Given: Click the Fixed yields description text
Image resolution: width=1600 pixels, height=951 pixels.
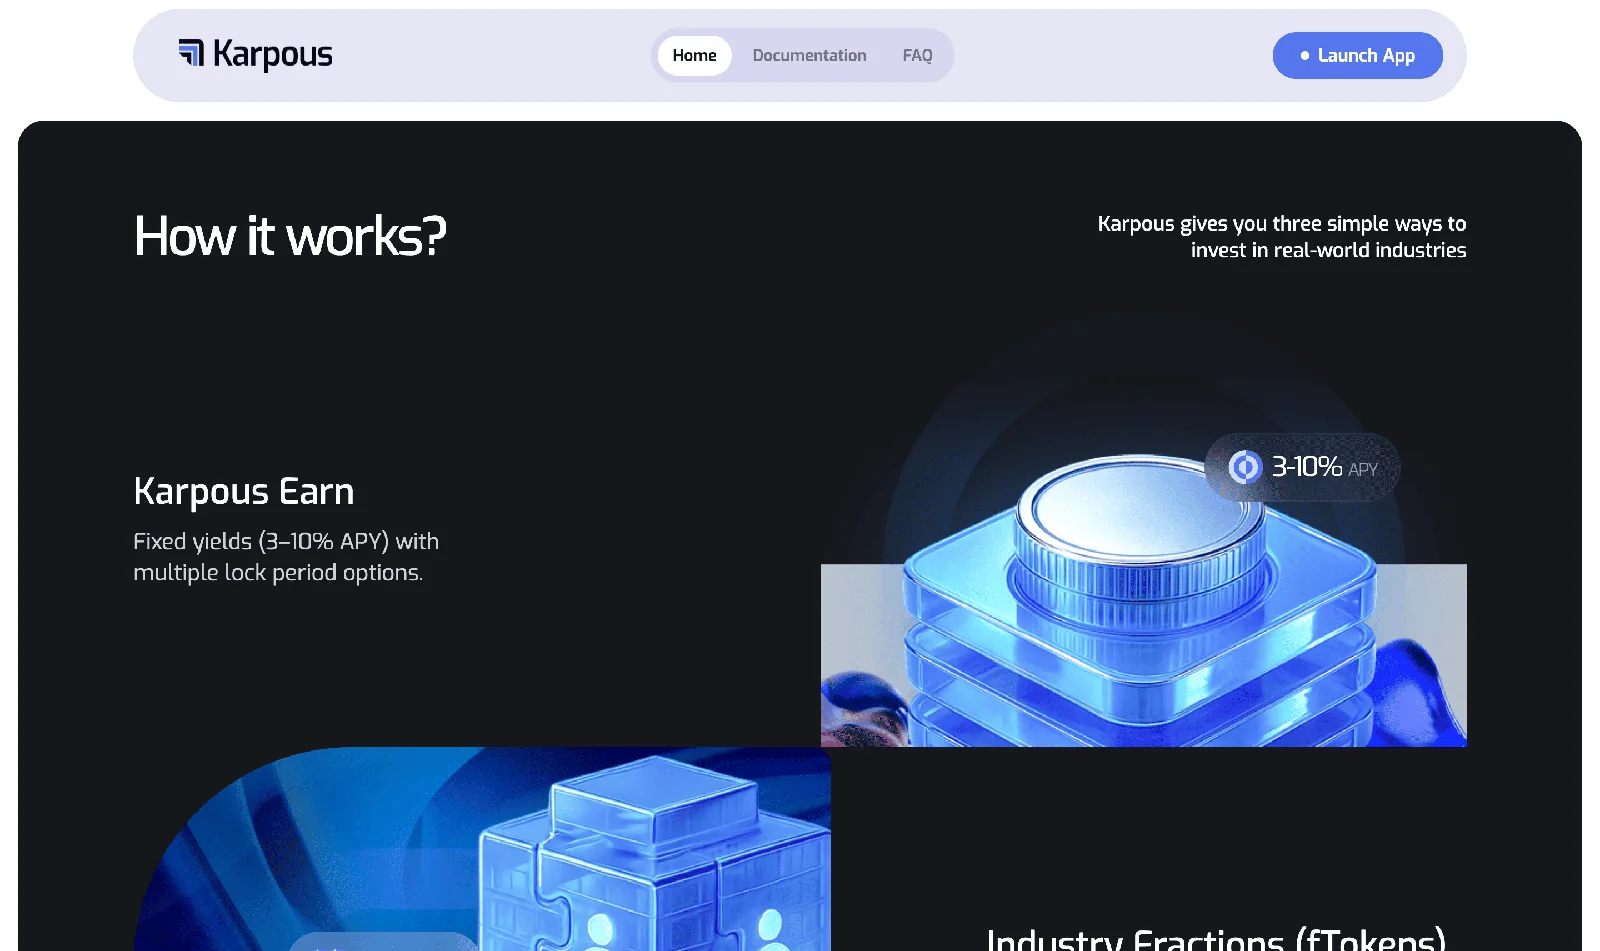Looking at the screenshot, I should [286, 556].
